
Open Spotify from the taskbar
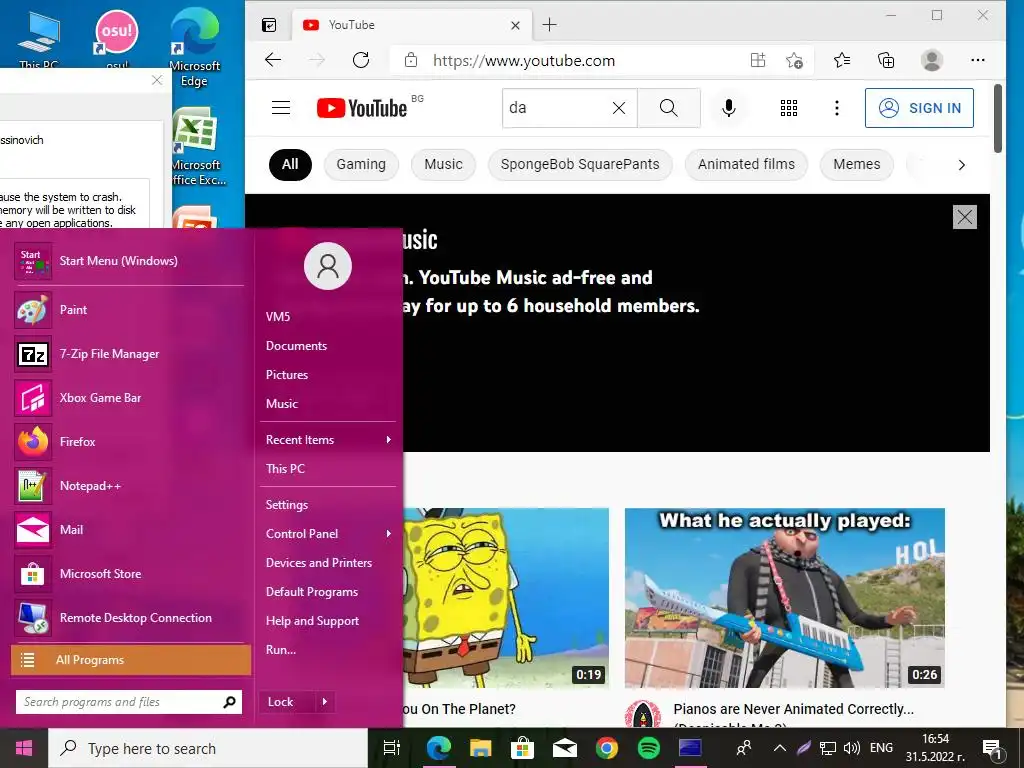pos(648,748)
